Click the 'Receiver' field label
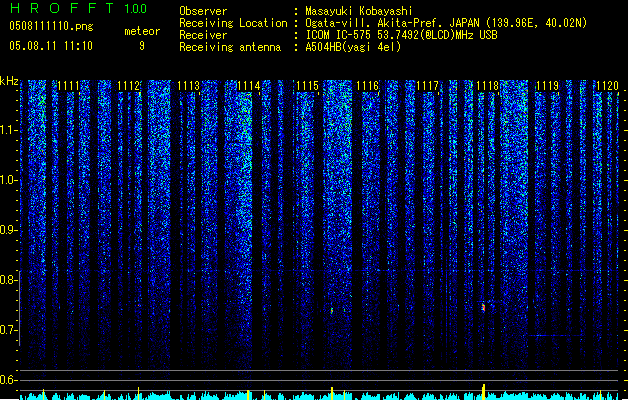629x400 pixels. [203, 35]
